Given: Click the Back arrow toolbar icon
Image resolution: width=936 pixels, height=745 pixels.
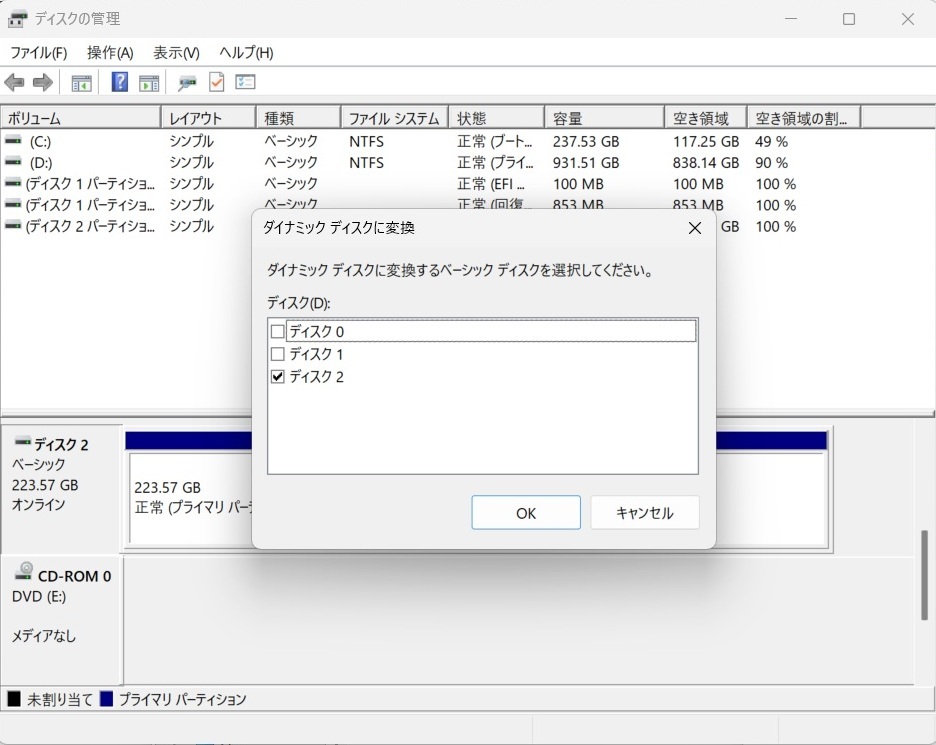Looking at the screenshot, I should click(x=14, y=83).
